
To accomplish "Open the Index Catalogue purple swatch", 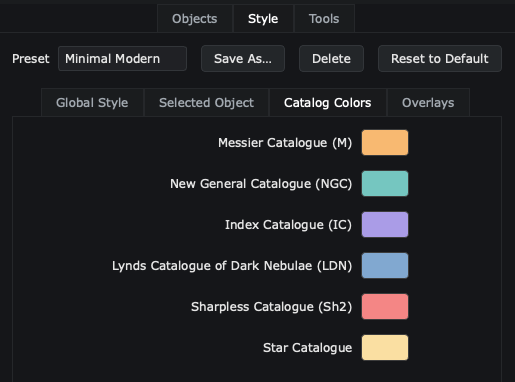I will point(385,225).
